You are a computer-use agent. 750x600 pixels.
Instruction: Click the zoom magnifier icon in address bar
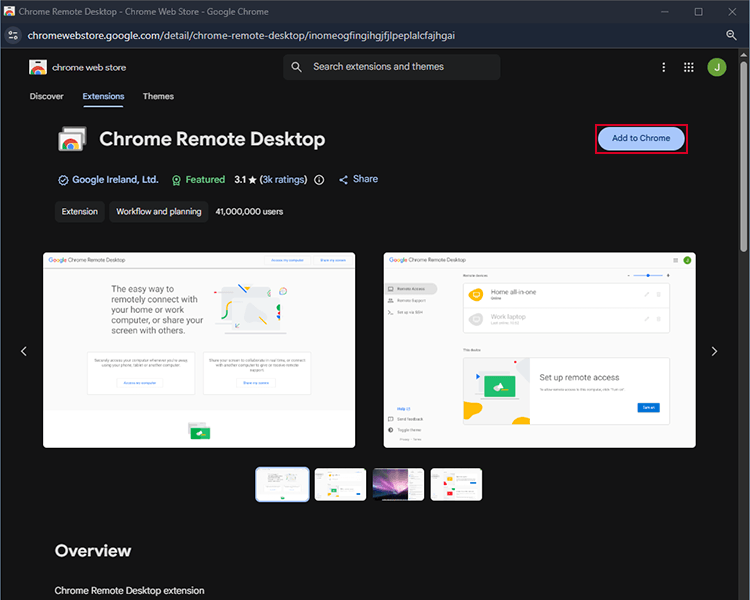point(731,35)
